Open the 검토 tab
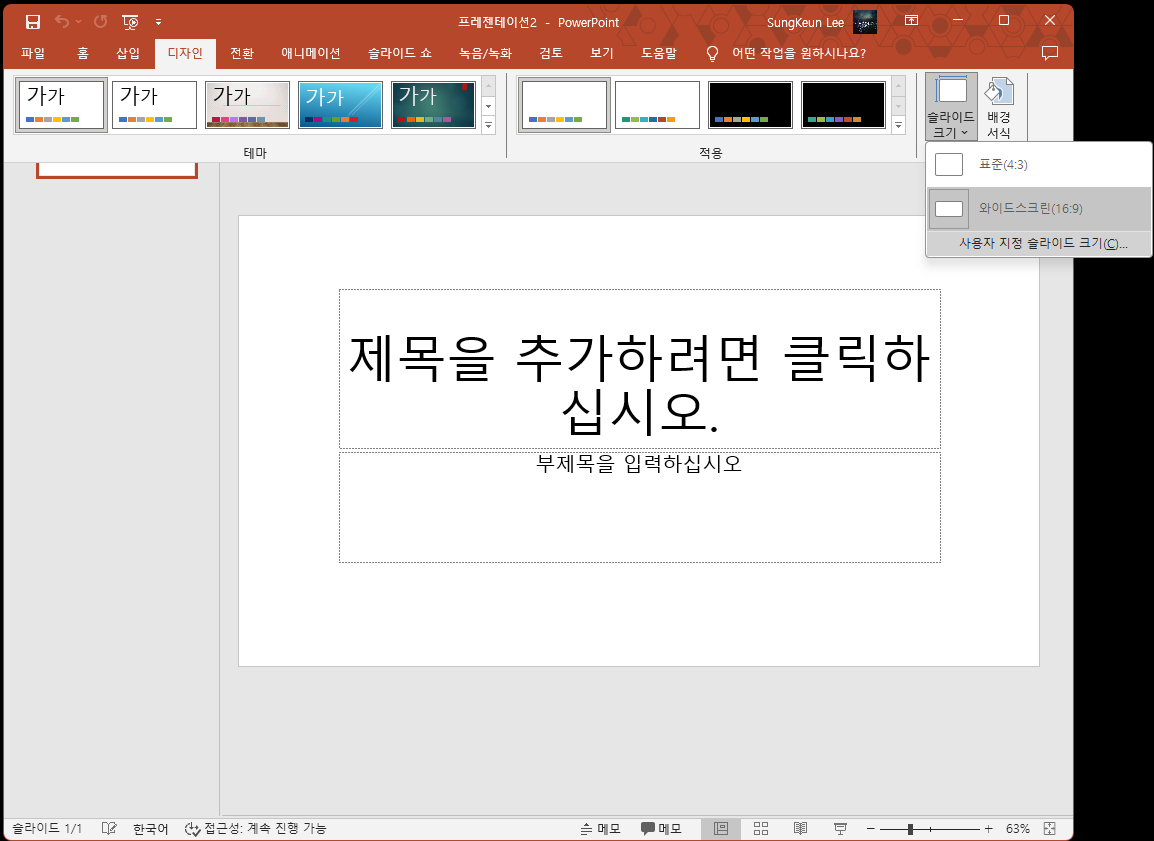The height and width of the screenshot is (841, 1154). (x=551, y=53)
